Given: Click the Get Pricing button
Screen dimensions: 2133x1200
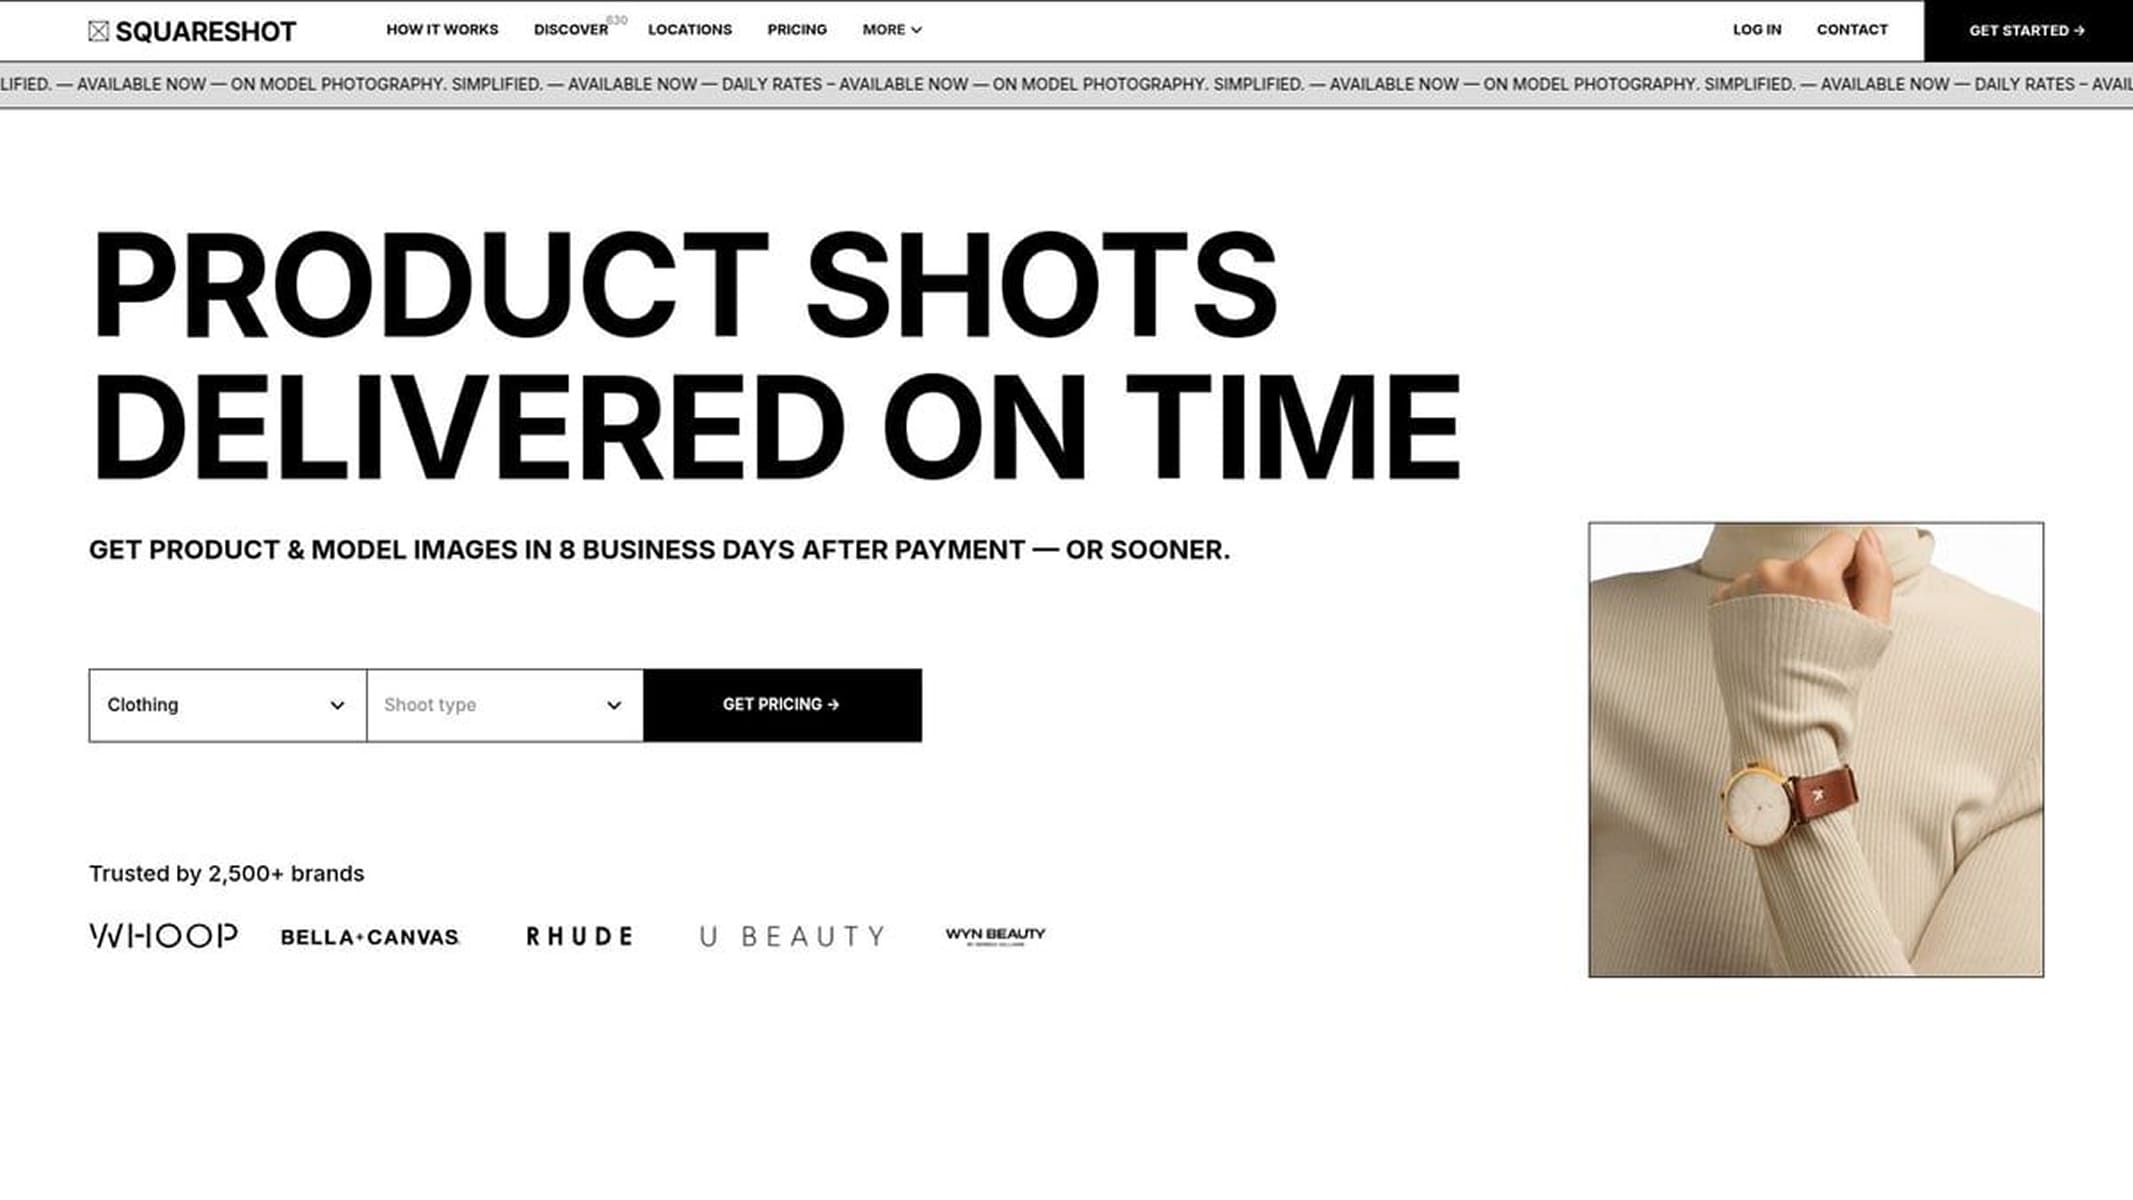Looking at the screenshot, I should pos(782,705).
